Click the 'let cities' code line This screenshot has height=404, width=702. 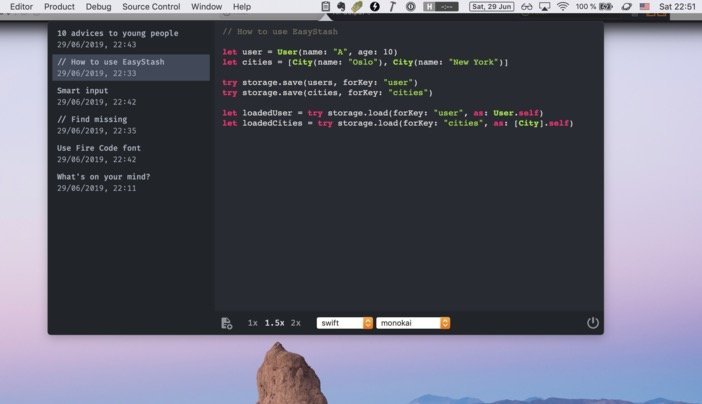(365, 62)
